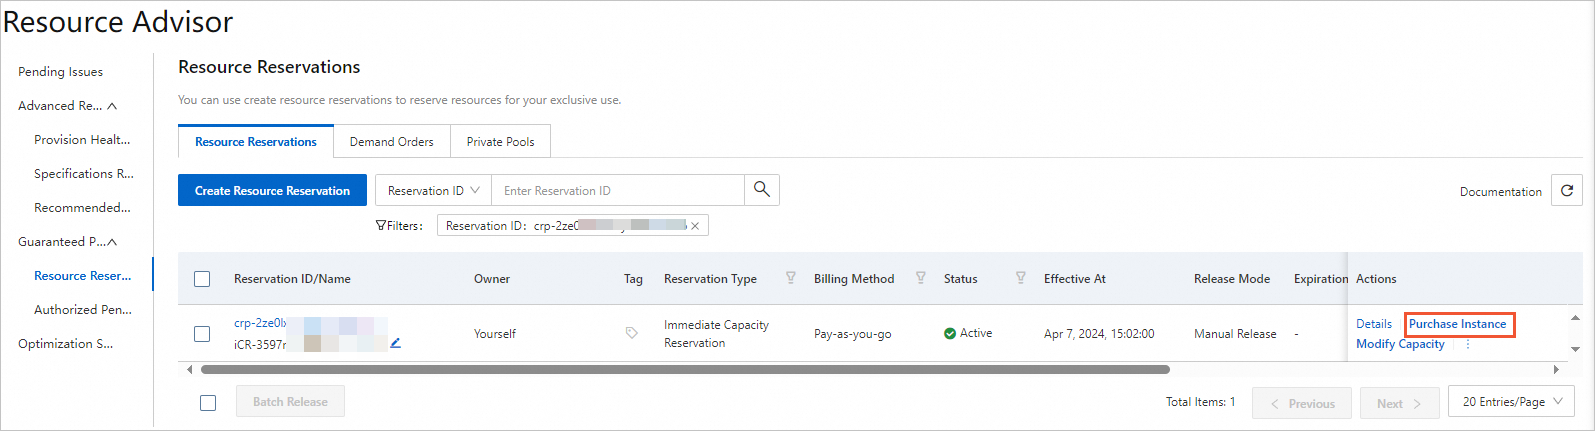Click the Purchase Instance link

click(x=1457, y=324)
